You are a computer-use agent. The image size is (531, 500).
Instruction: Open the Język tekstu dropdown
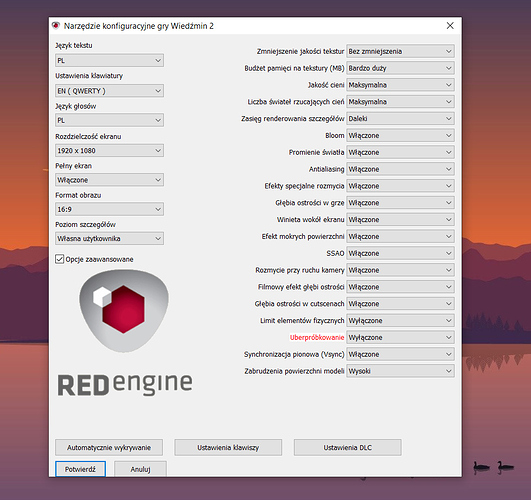pos(109,60)
